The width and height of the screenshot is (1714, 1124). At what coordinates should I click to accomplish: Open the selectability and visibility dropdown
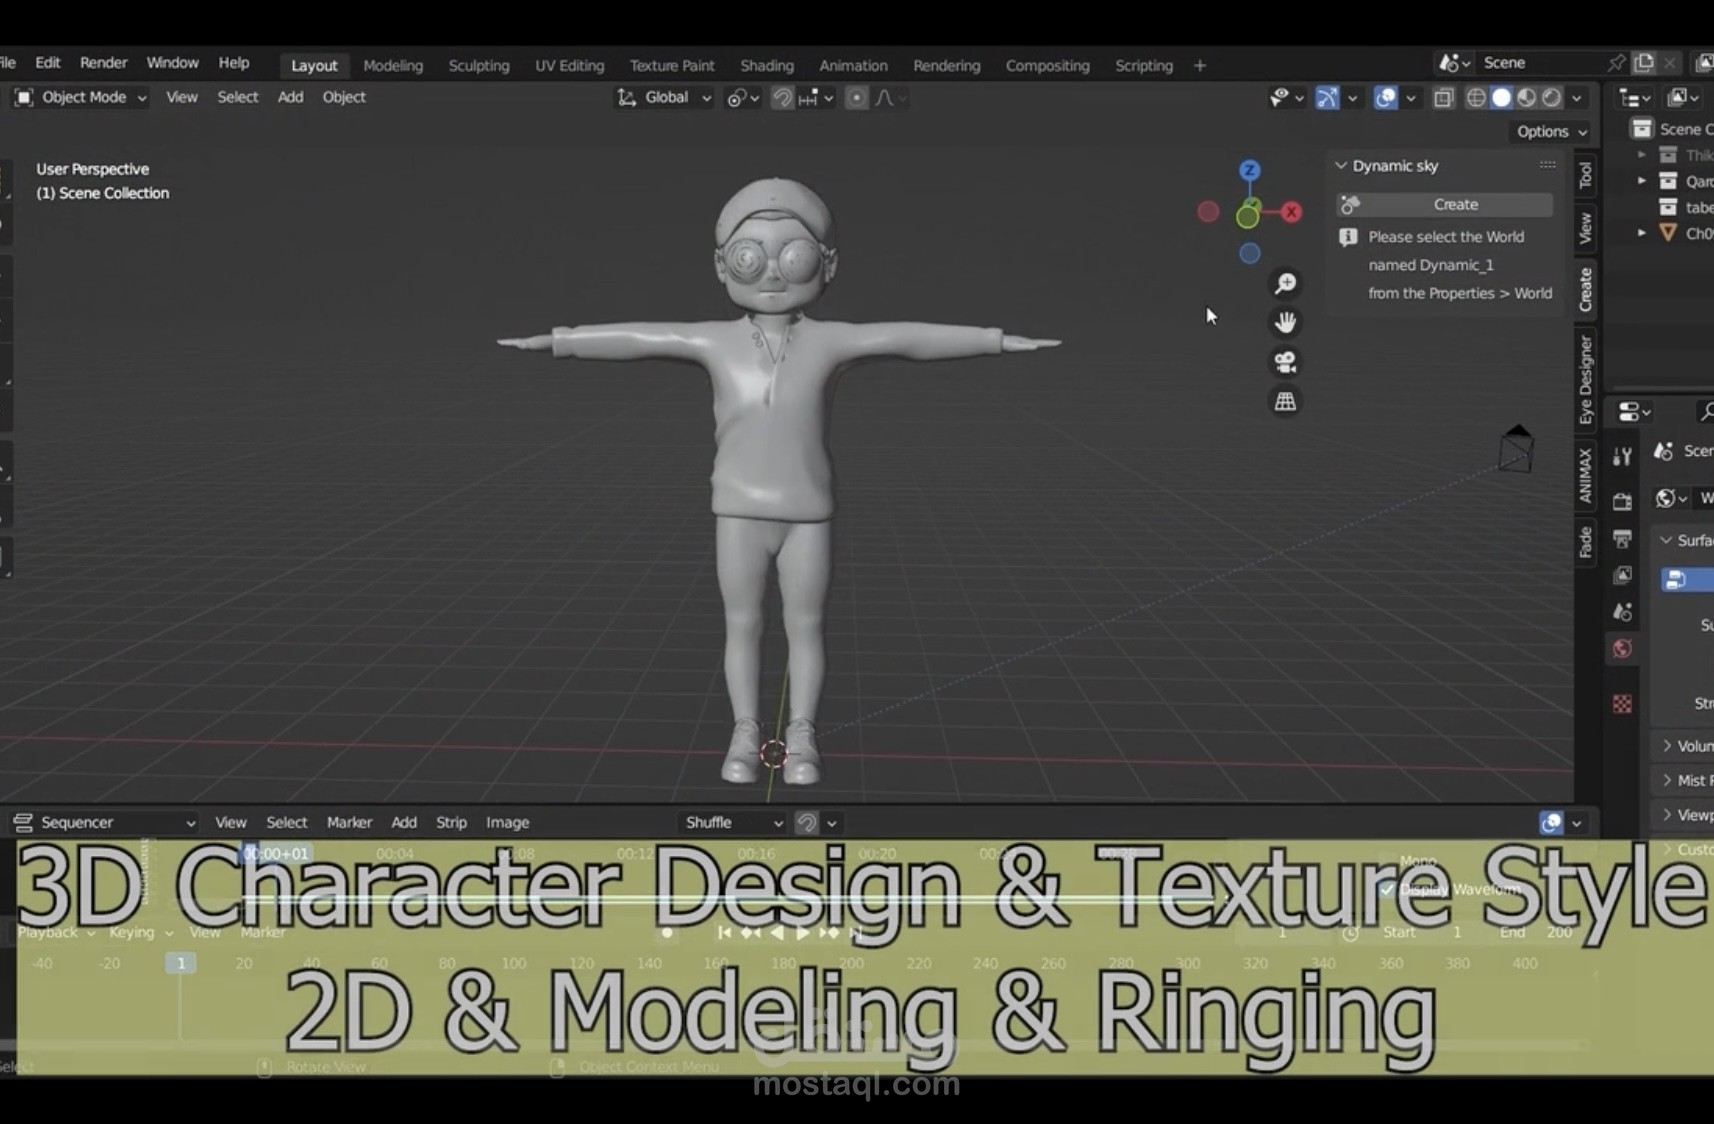pos(1286,98)
